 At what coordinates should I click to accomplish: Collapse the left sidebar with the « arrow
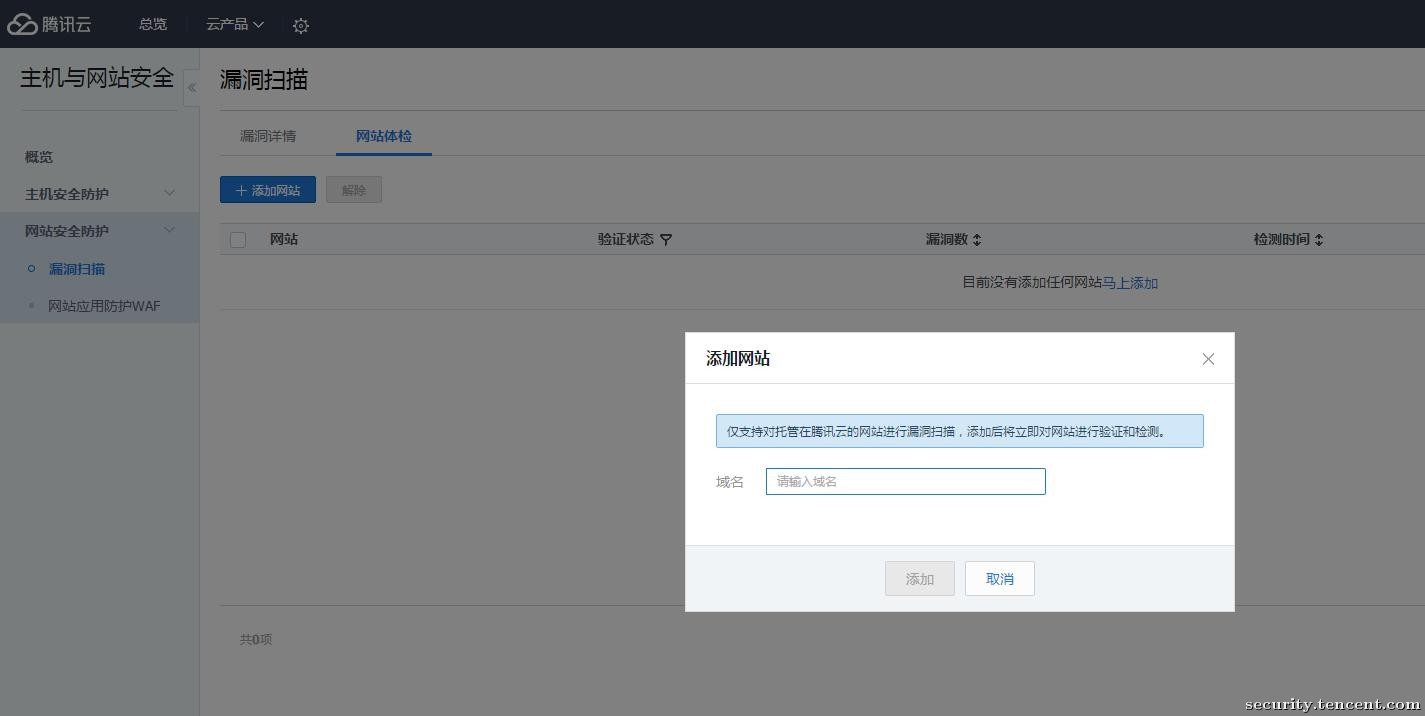(192, 87)
